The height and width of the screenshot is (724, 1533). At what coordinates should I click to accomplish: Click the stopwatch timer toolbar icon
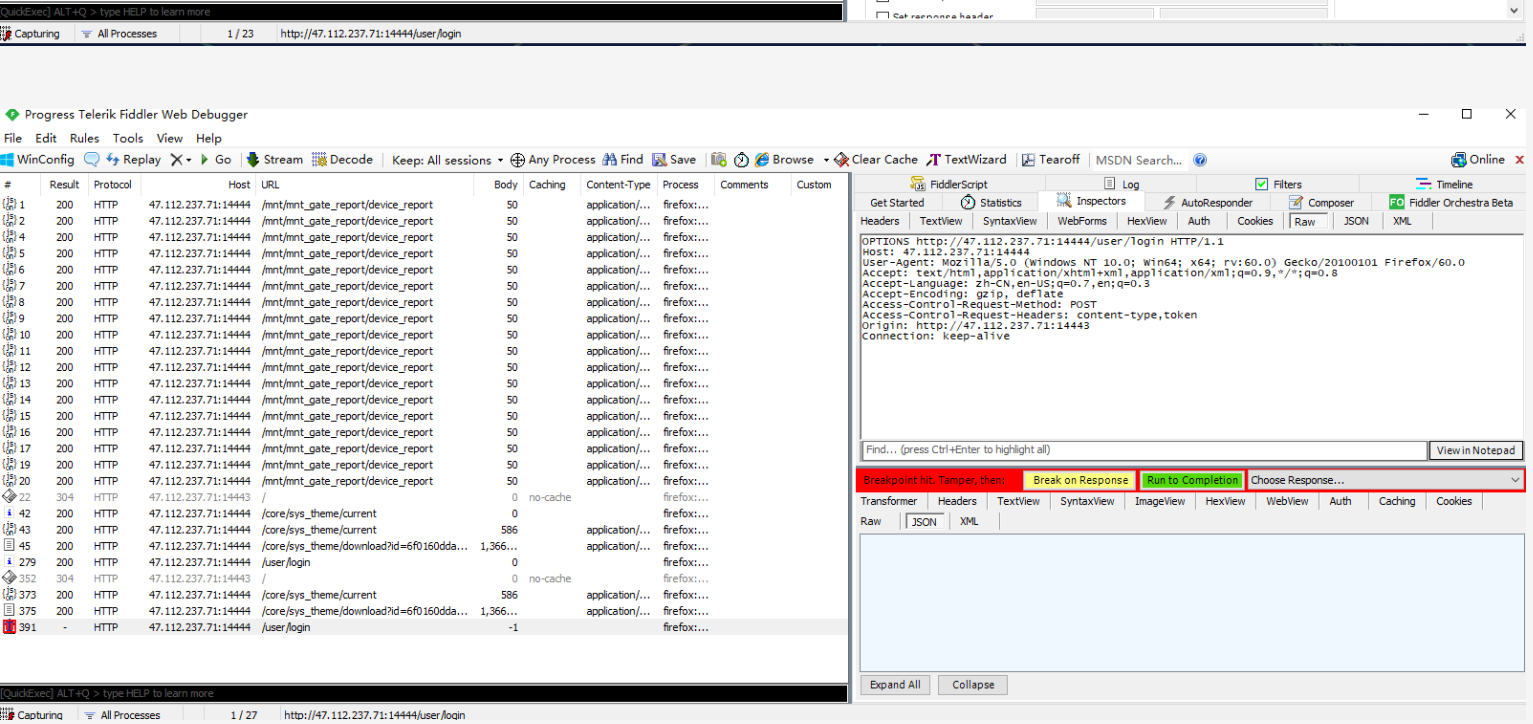pos(741,160)
